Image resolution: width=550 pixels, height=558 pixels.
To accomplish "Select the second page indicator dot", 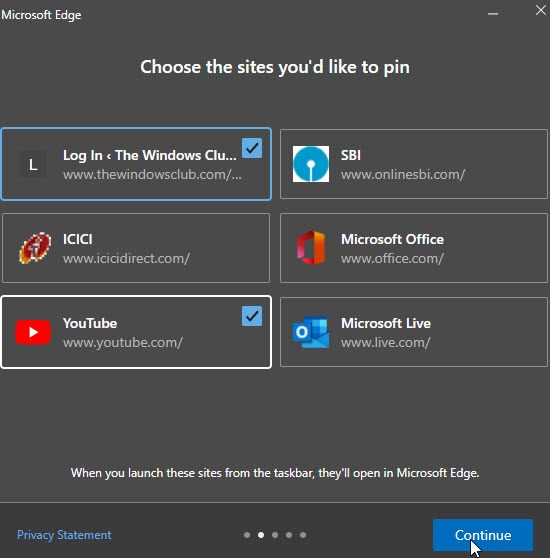I will 261,535.
